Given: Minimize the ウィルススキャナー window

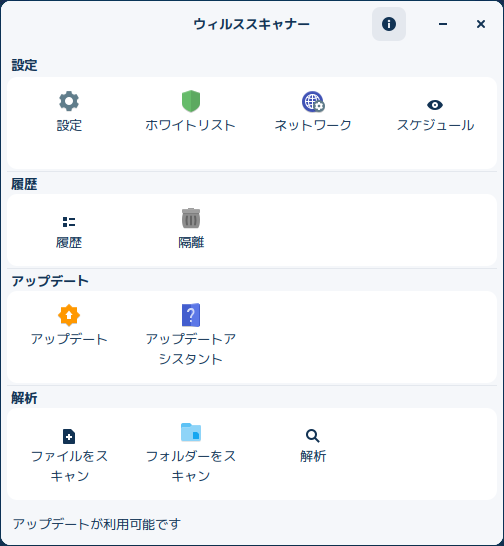Looking at the screenshot, I should pos(443,24).
